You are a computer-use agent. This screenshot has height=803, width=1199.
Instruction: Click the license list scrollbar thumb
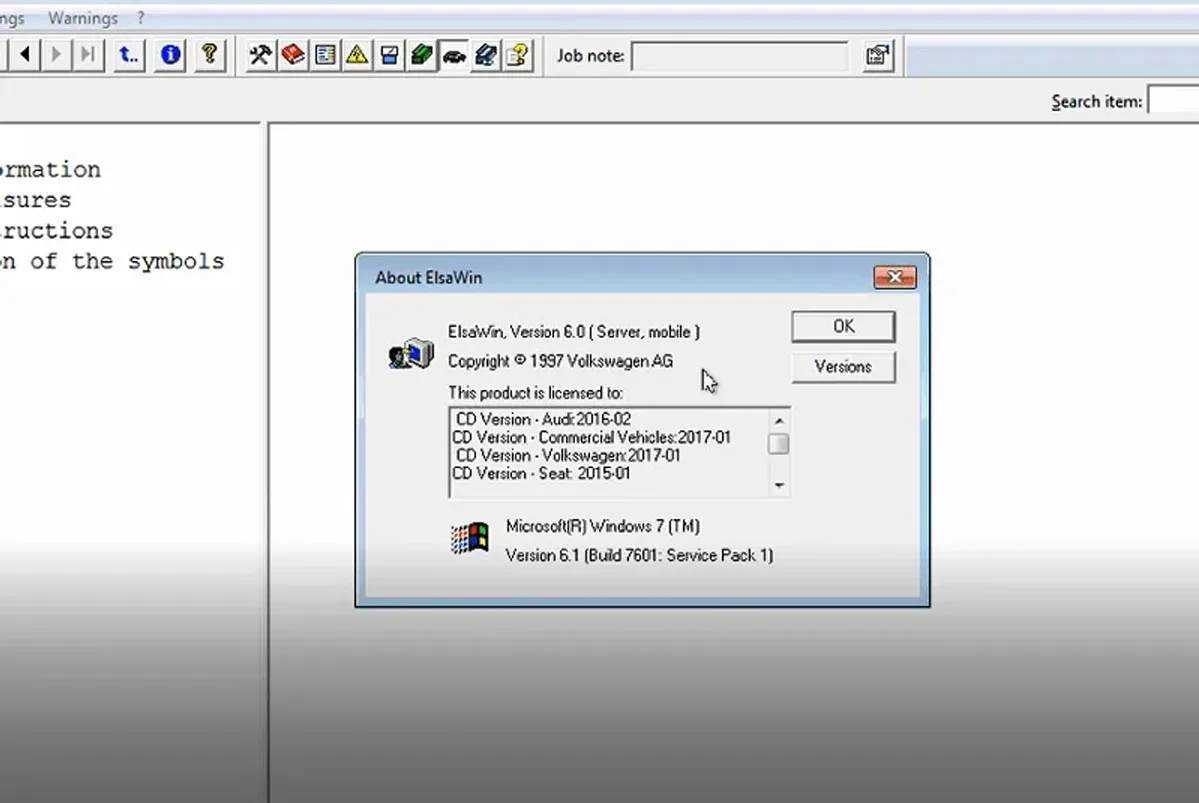pyautogui.click(x=778, y=444)
